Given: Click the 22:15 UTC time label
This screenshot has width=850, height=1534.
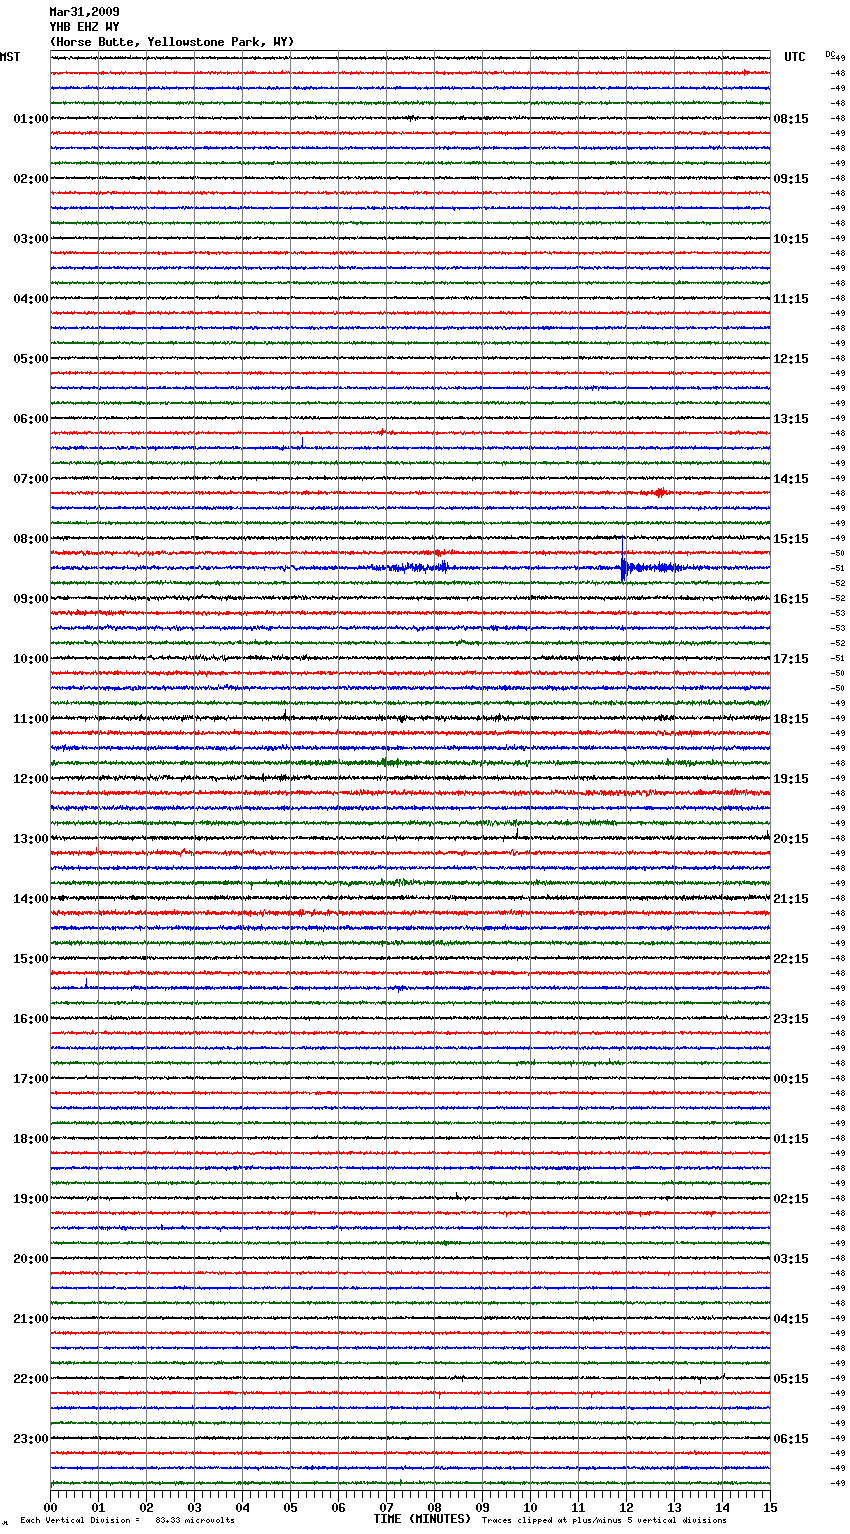Looking at the screenshot, I should (x=791, y=959).
